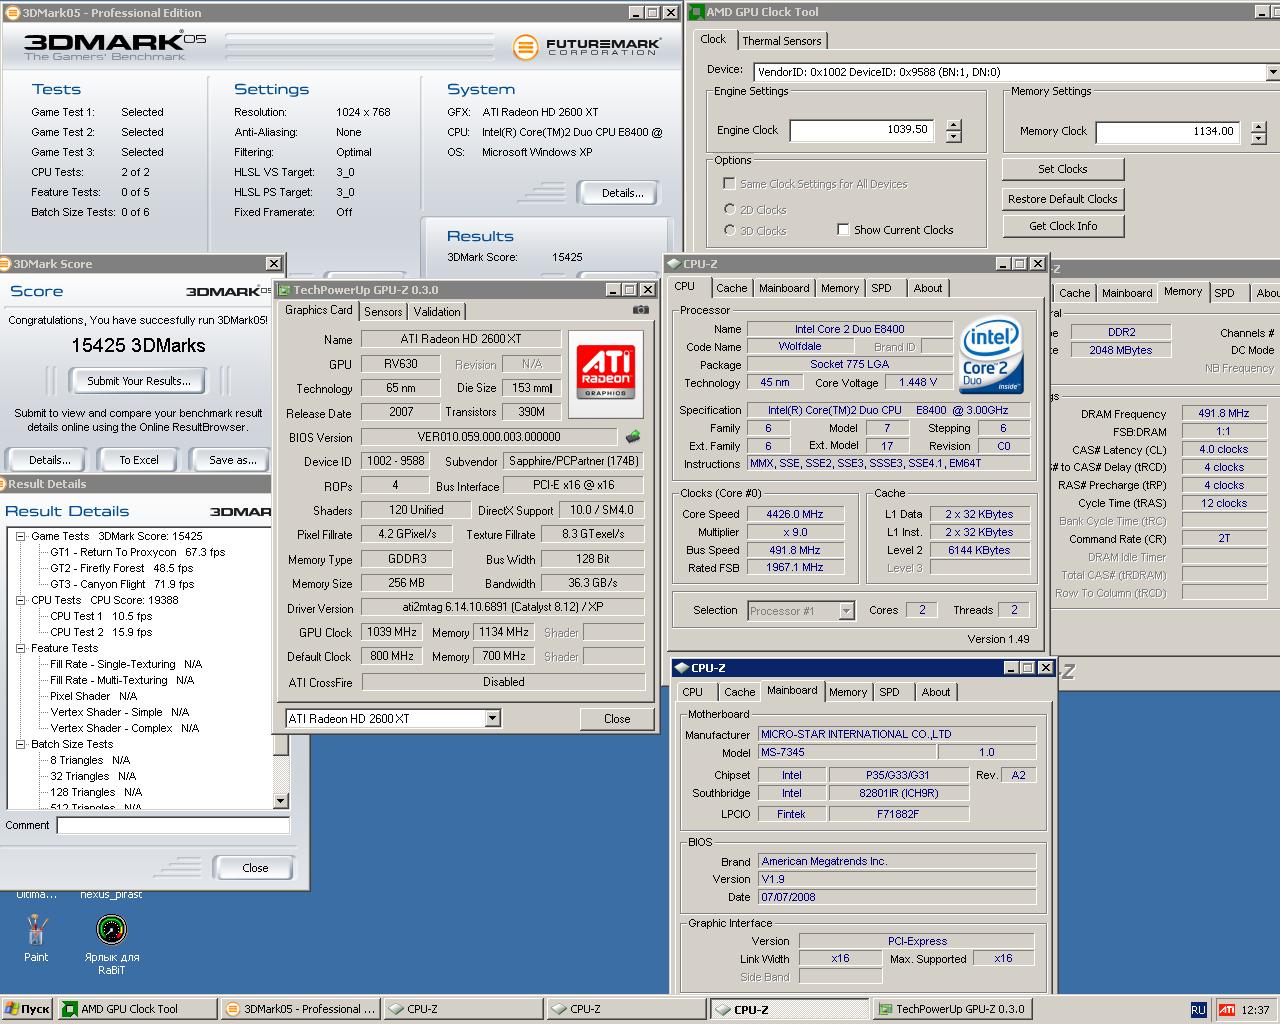Open Mainboard tab in top CPU-Z window
Viewport: 1280px width, 1024px height.
tap(784, 288)
